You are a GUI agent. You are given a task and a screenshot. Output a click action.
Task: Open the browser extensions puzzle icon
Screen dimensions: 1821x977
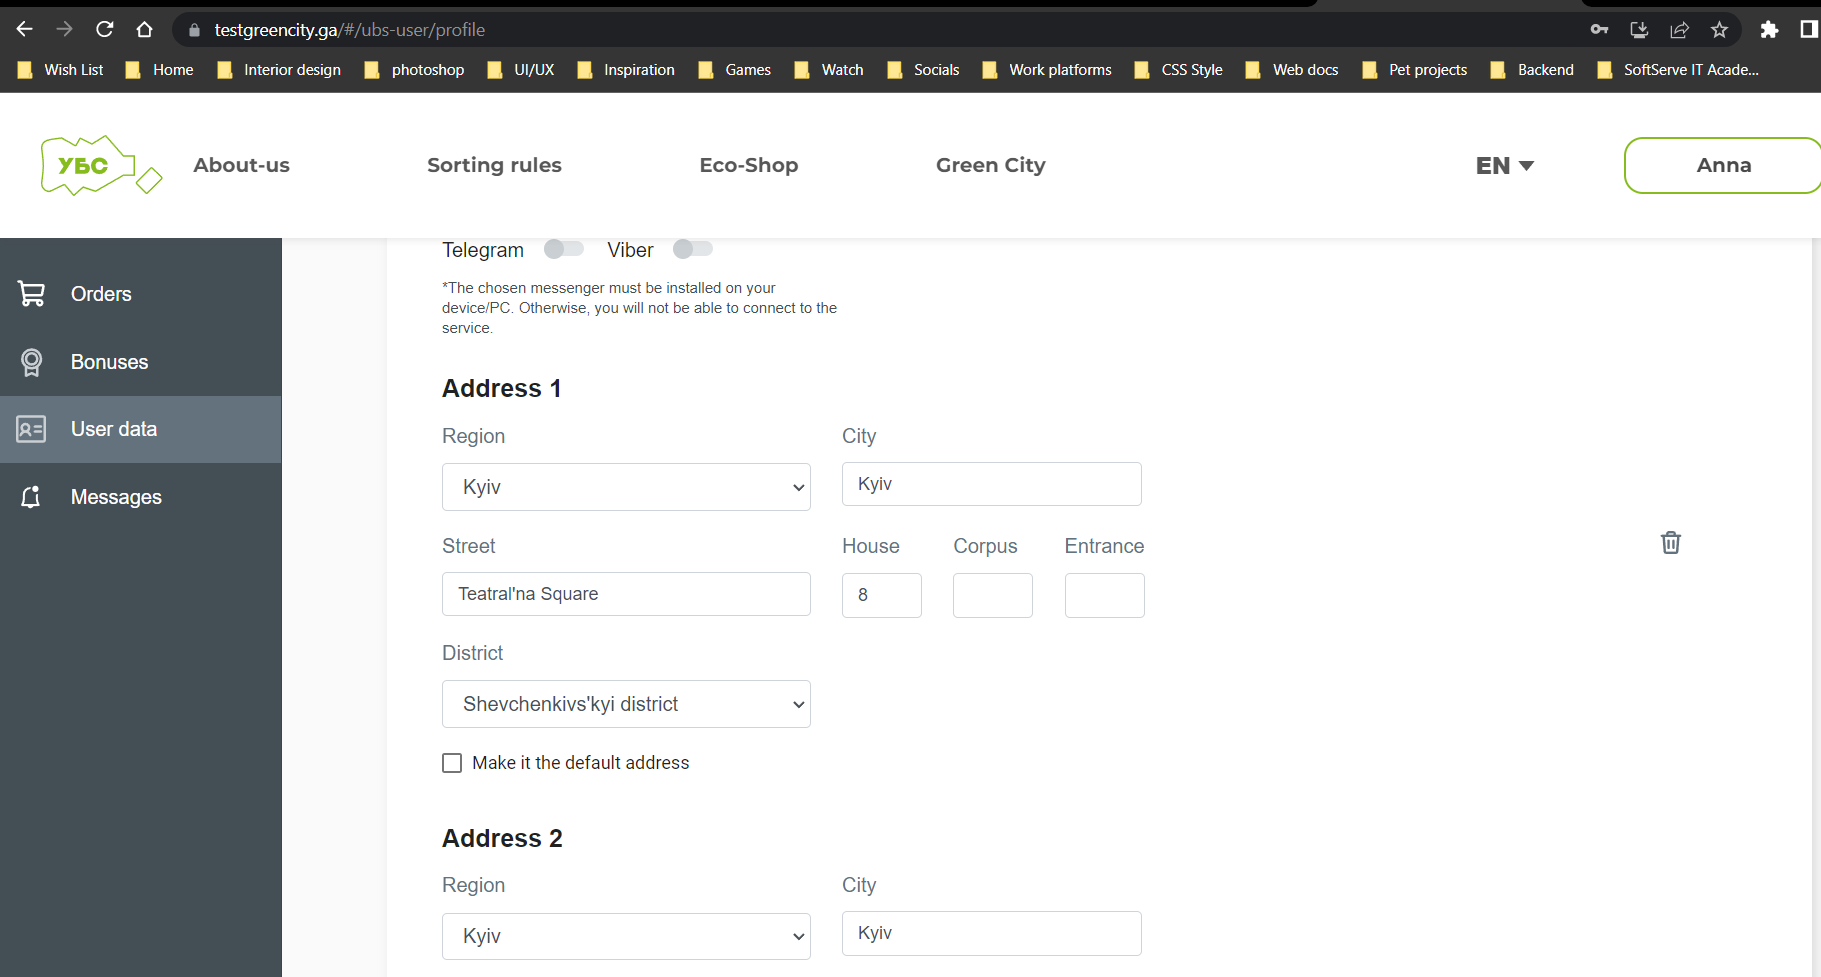click(1770, 30)
